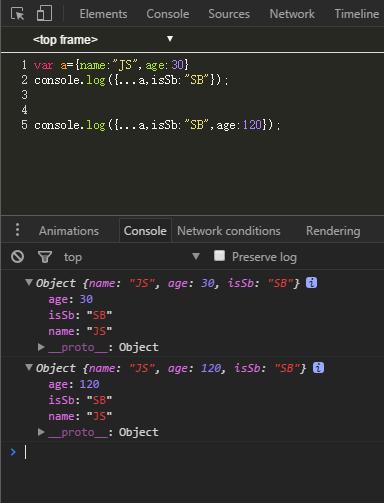The height and width of the screenshot is (503, 384).
Task: Select 'name: "JS"' row under first object
Action: click(x=80, y=331)
